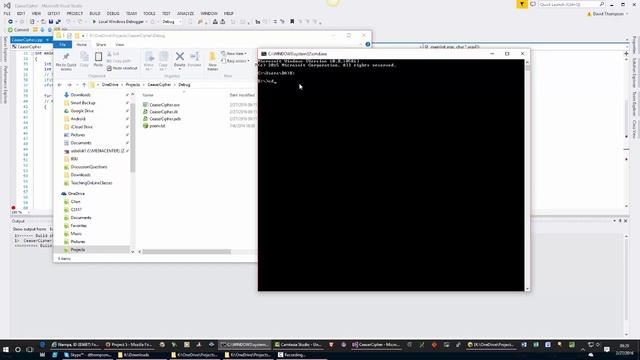Click the navigation pane vertical scrollbar
This screenshot has width=640, height=360.
point(133,139)
